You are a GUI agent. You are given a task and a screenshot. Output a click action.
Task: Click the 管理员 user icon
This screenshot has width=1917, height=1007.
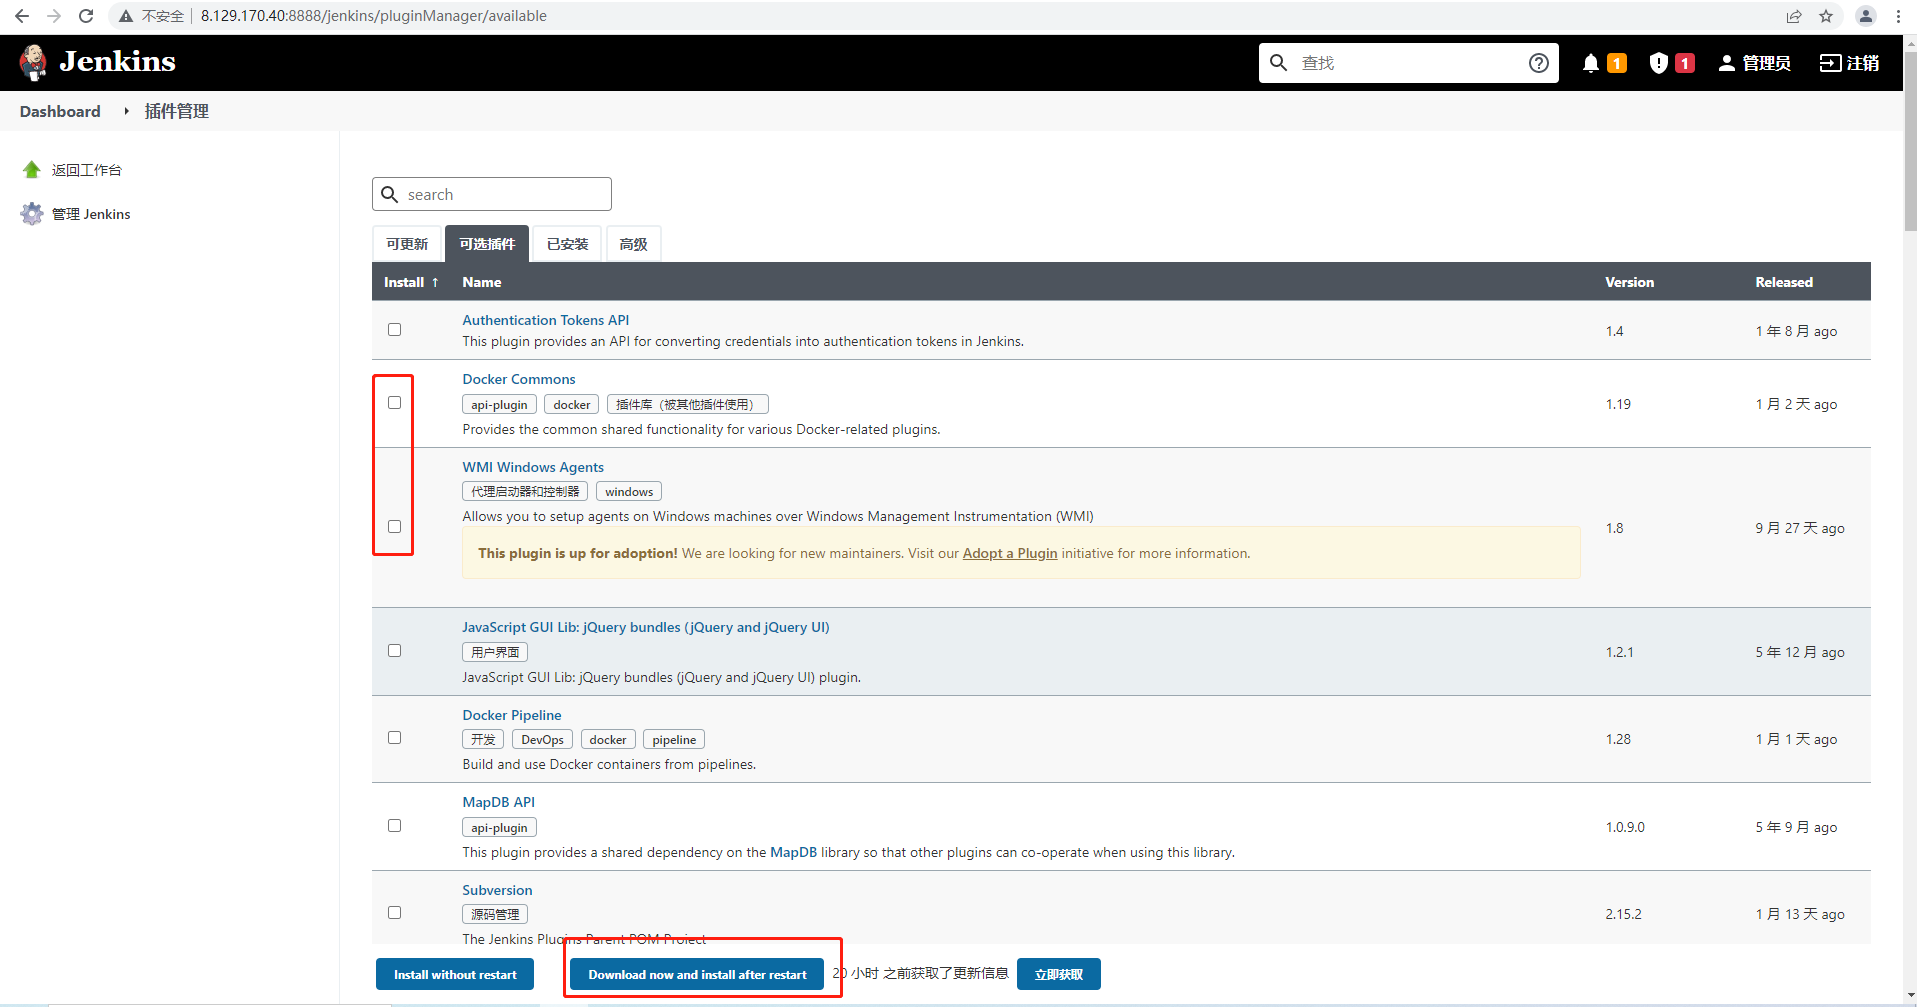tap(1725, 62)
